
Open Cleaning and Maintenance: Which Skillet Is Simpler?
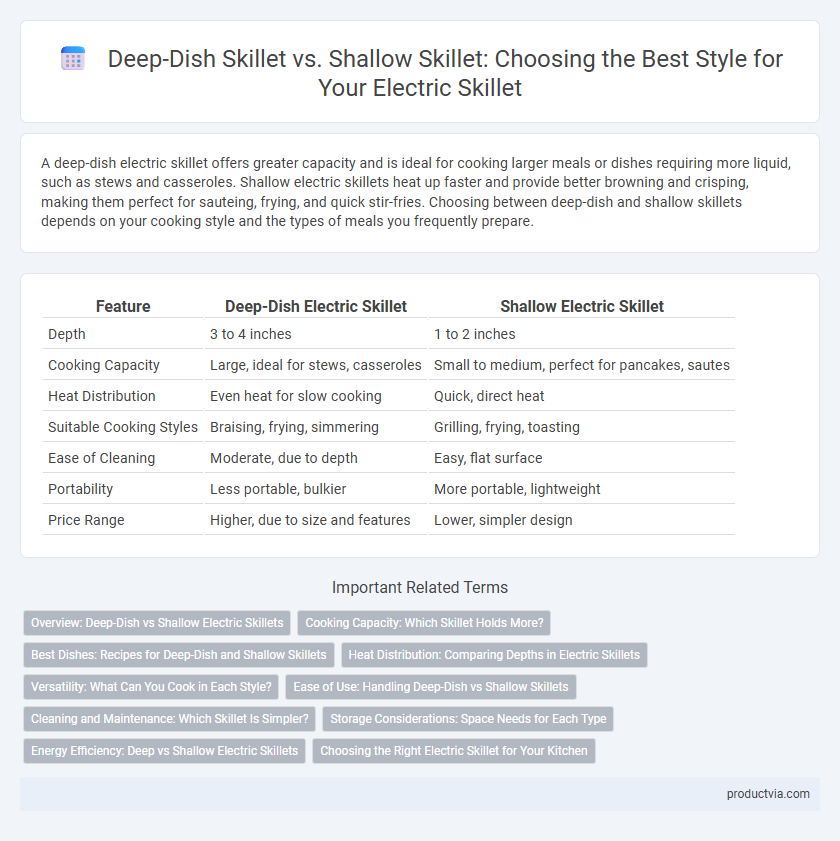[x=170, y=719]
